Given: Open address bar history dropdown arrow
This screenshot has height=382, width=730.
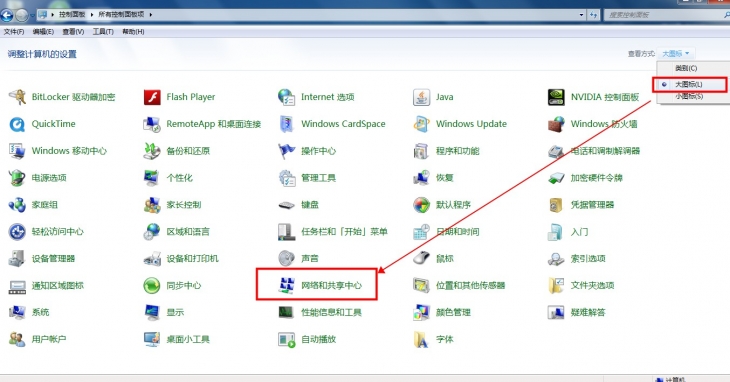Looking at the screenshot, I should tap(581, 15).
